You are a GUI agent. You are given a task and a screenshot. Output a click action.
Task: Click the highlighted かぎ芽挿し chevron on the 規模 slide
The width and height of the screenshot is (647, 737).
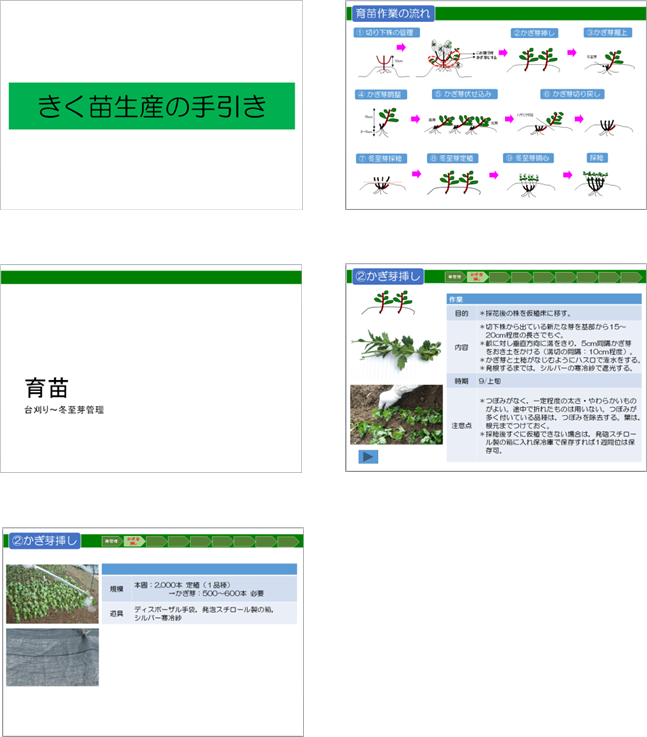(134, 541)
